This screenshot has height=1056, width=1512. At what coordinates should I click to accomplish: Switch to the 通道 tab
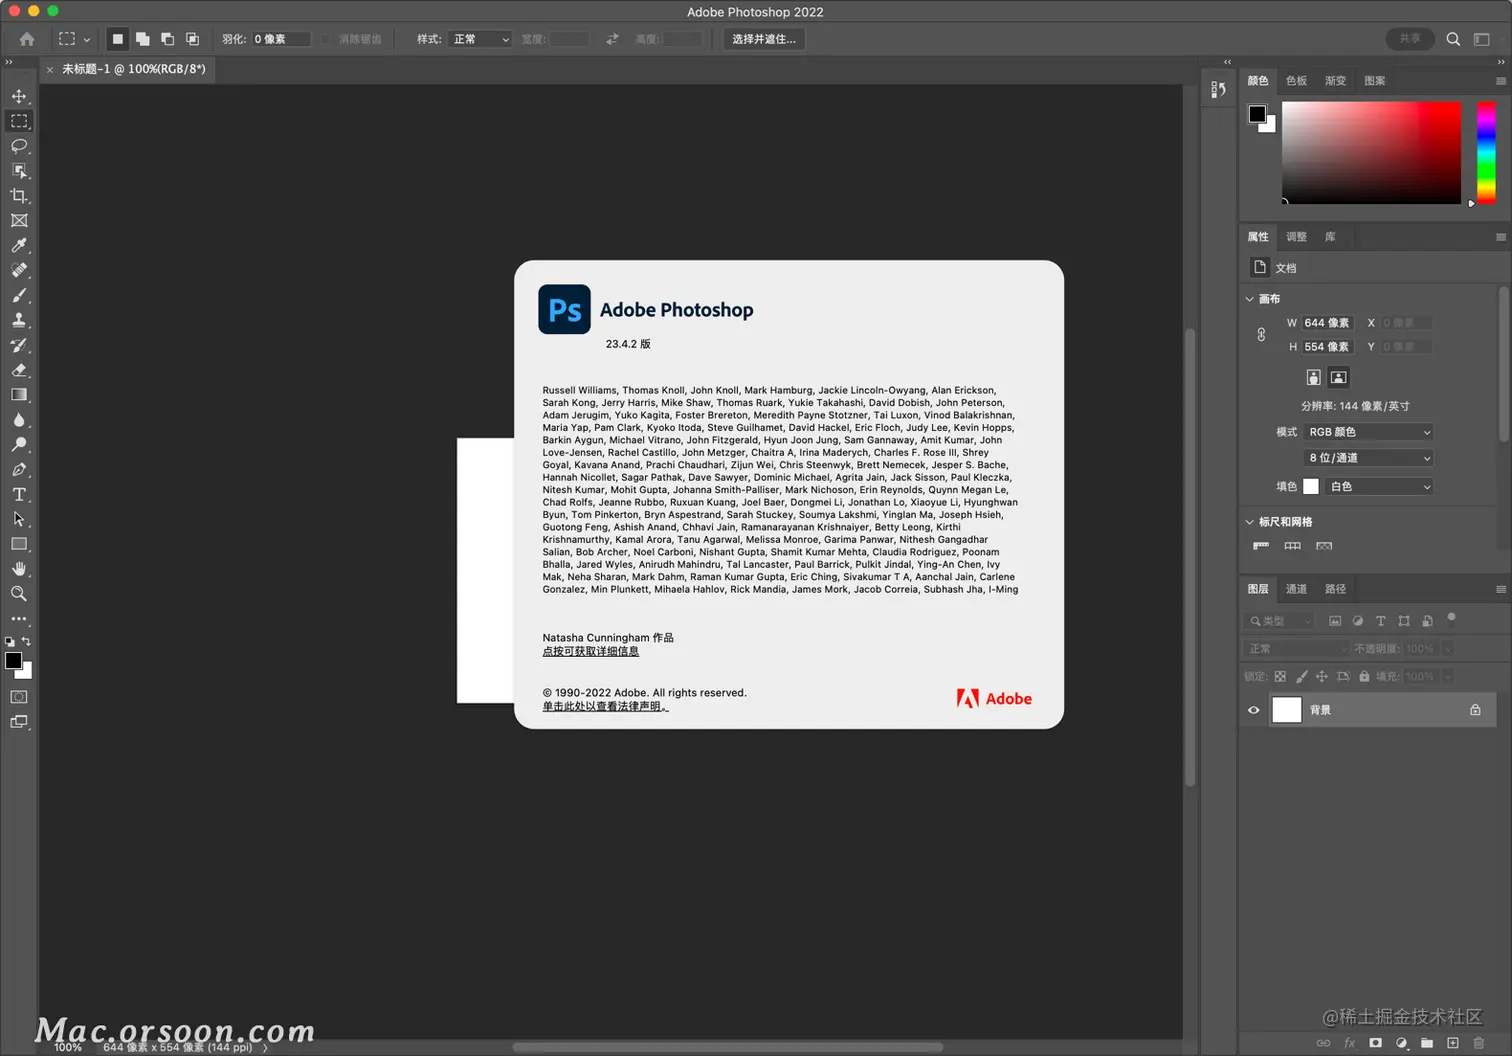[1296, 589]
